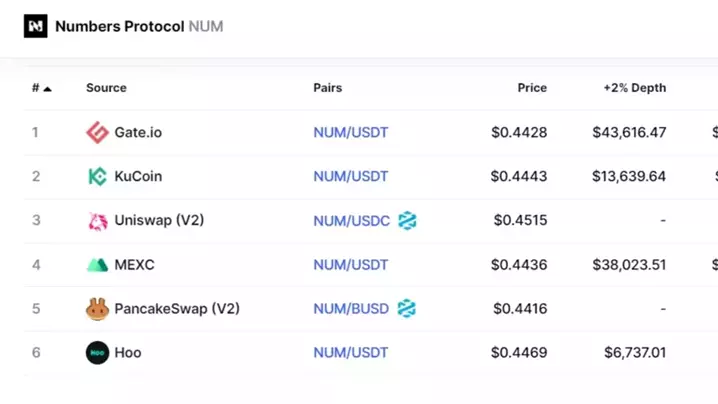The width and height of the screenshot is (718, 404).
Task: Click the DEX icon beside NUM/USDC
Action: 407,221
